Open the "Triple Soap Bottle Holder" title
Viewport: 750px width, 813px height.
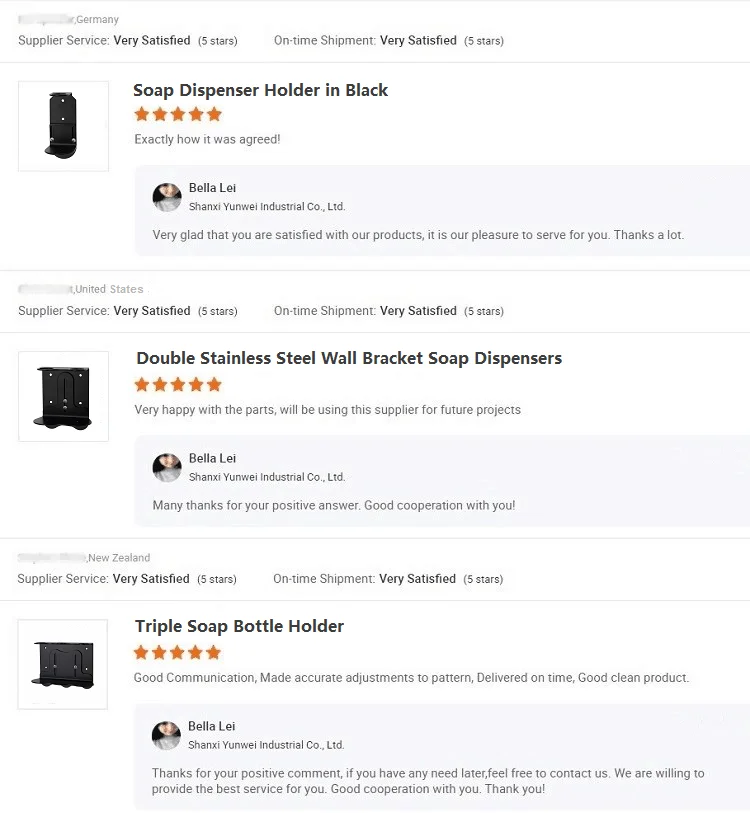point(239,626)
